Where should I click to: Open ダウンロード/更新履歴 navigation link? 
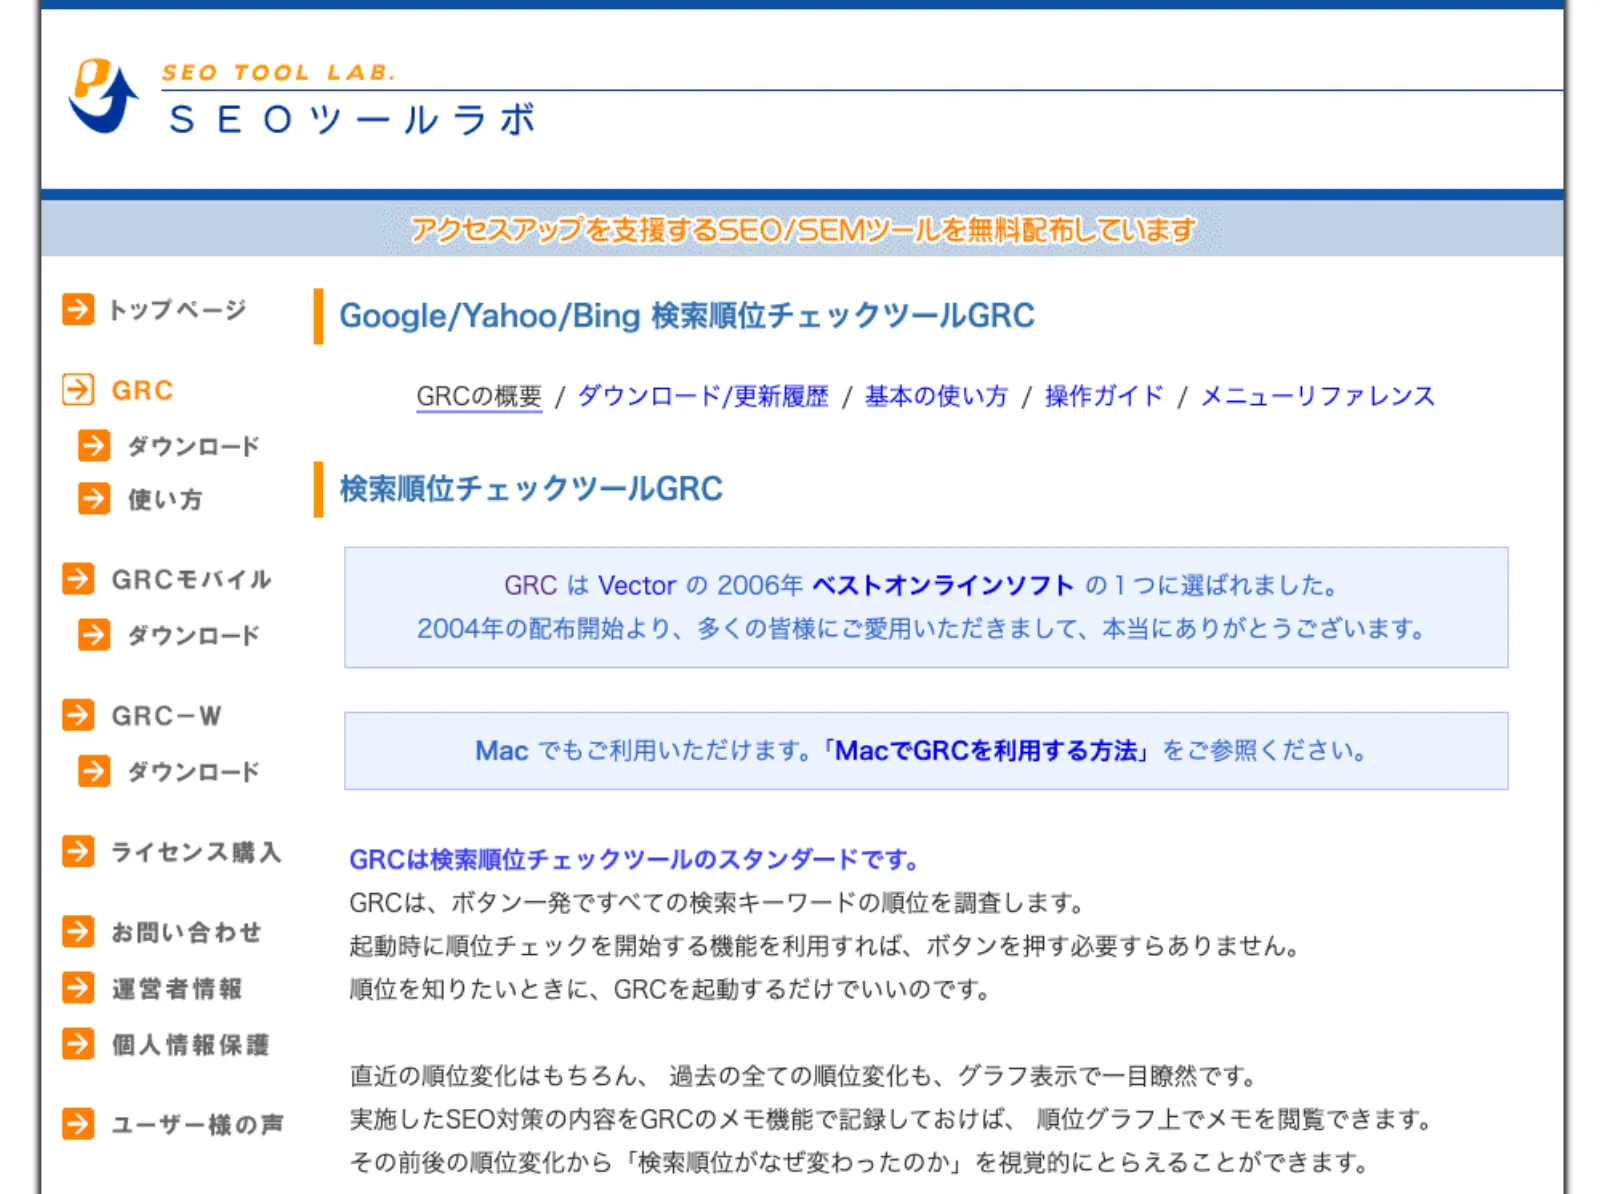[x=703, y=396]
